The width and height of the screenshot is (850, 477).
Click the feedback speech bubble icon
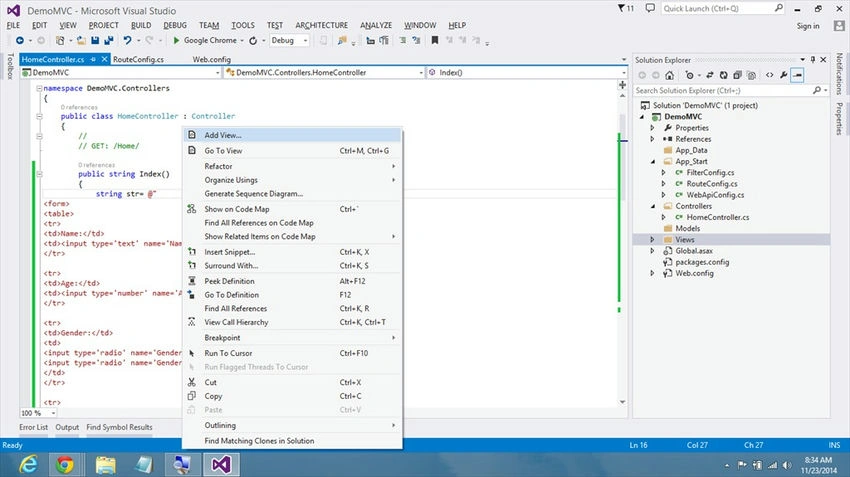[x=650, y=8]
